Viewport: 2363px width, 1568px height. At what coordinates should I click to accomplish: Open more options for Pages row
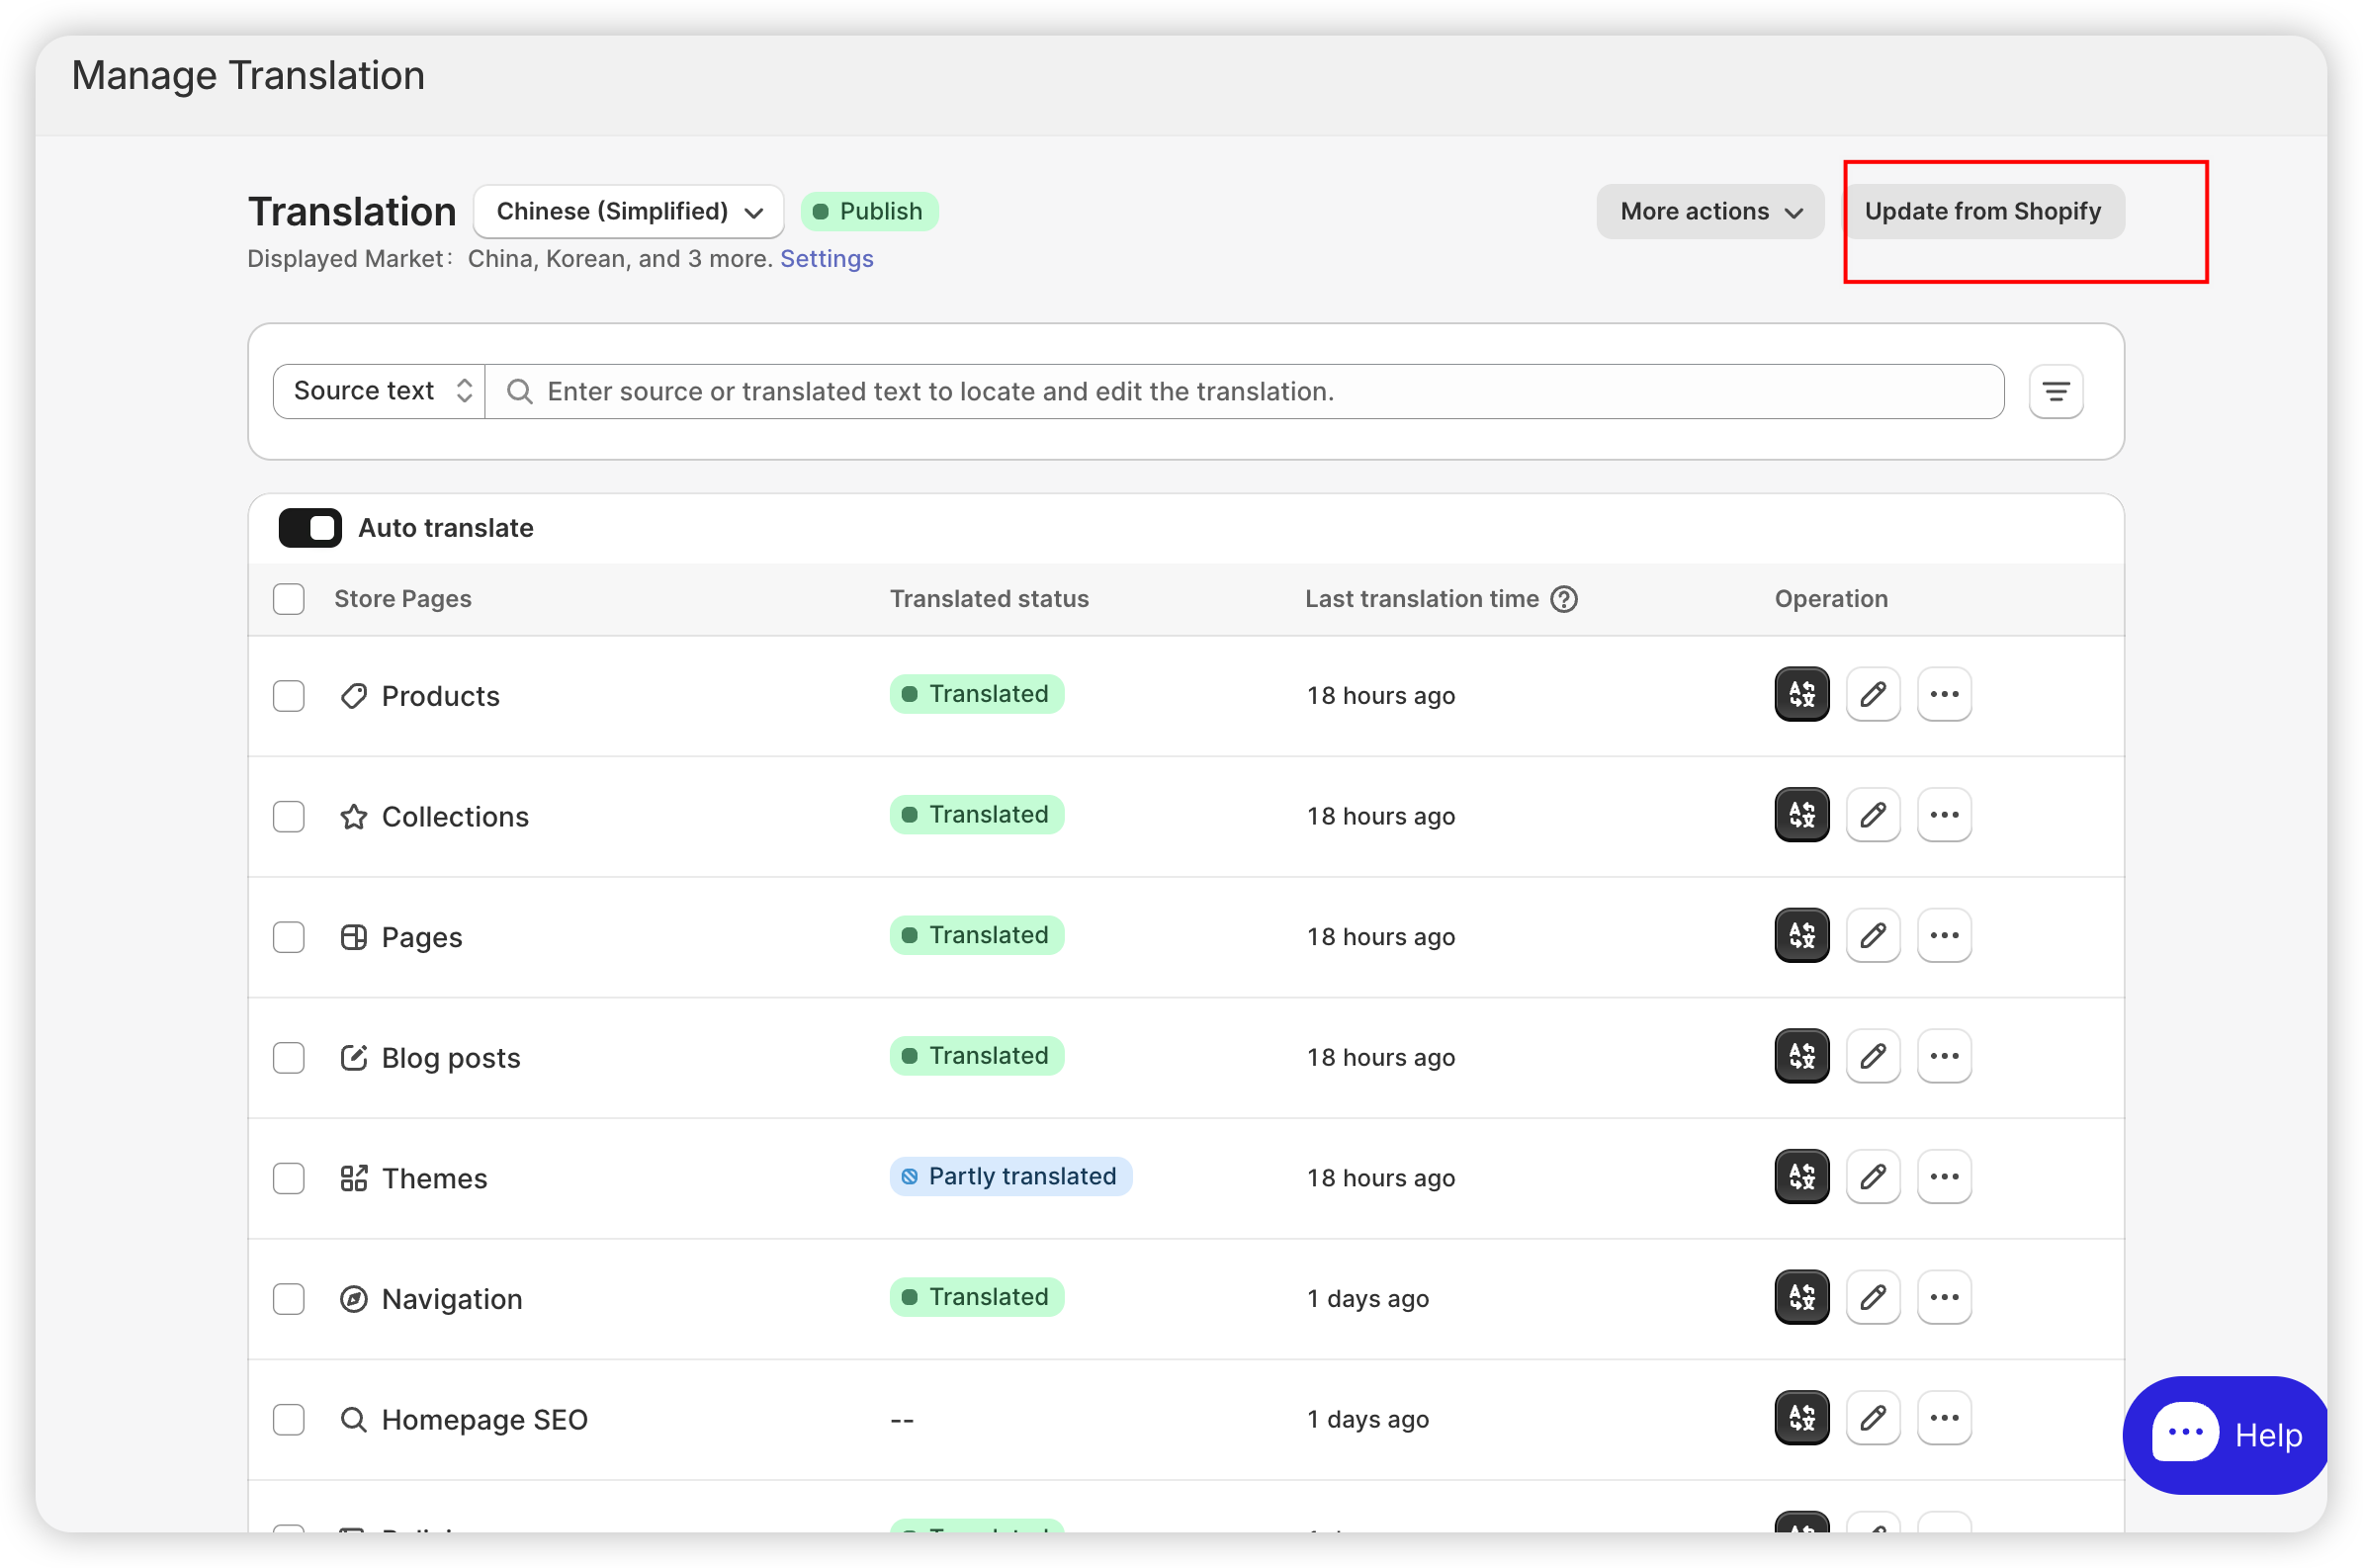[1943, 935]
